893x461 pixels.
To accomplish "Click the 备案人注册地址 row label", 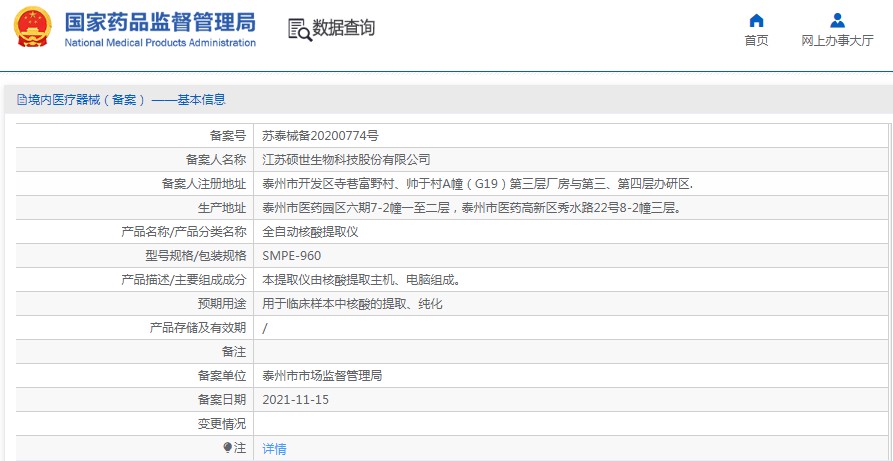I will (x=204, y=183).
